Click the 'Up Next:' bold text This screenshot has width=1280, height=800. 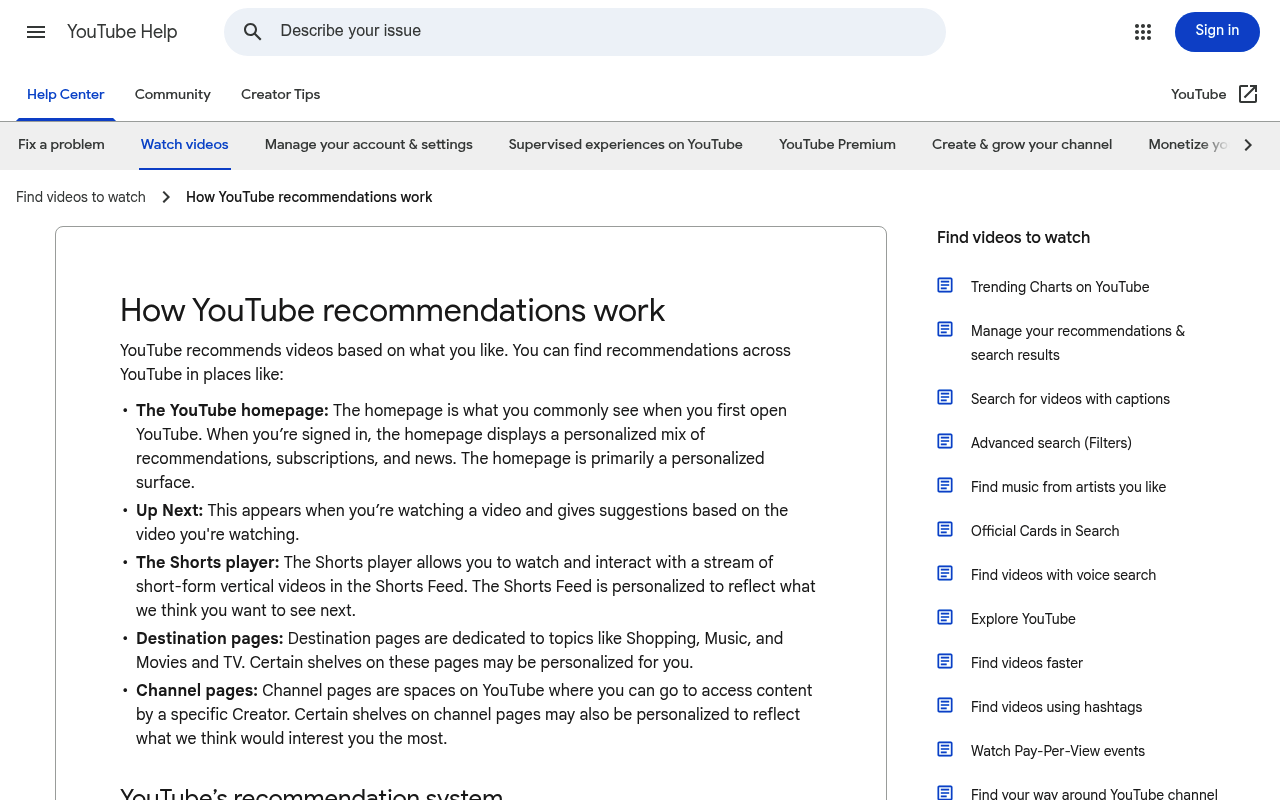click(x=169, y=510)
